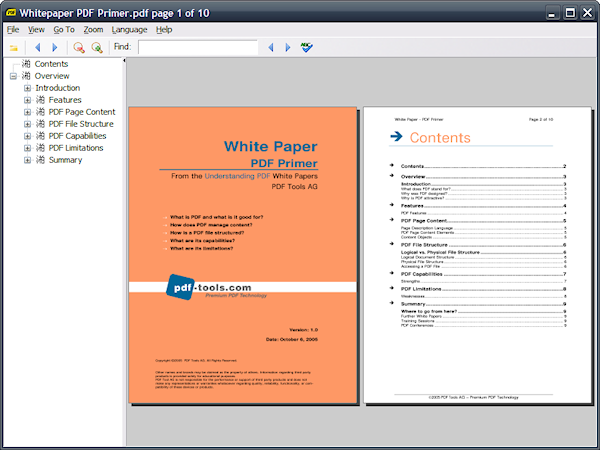Select the PDF File Structure bookmark
The height and width of the screenshot is (450, 600).
tap(81, 124)
